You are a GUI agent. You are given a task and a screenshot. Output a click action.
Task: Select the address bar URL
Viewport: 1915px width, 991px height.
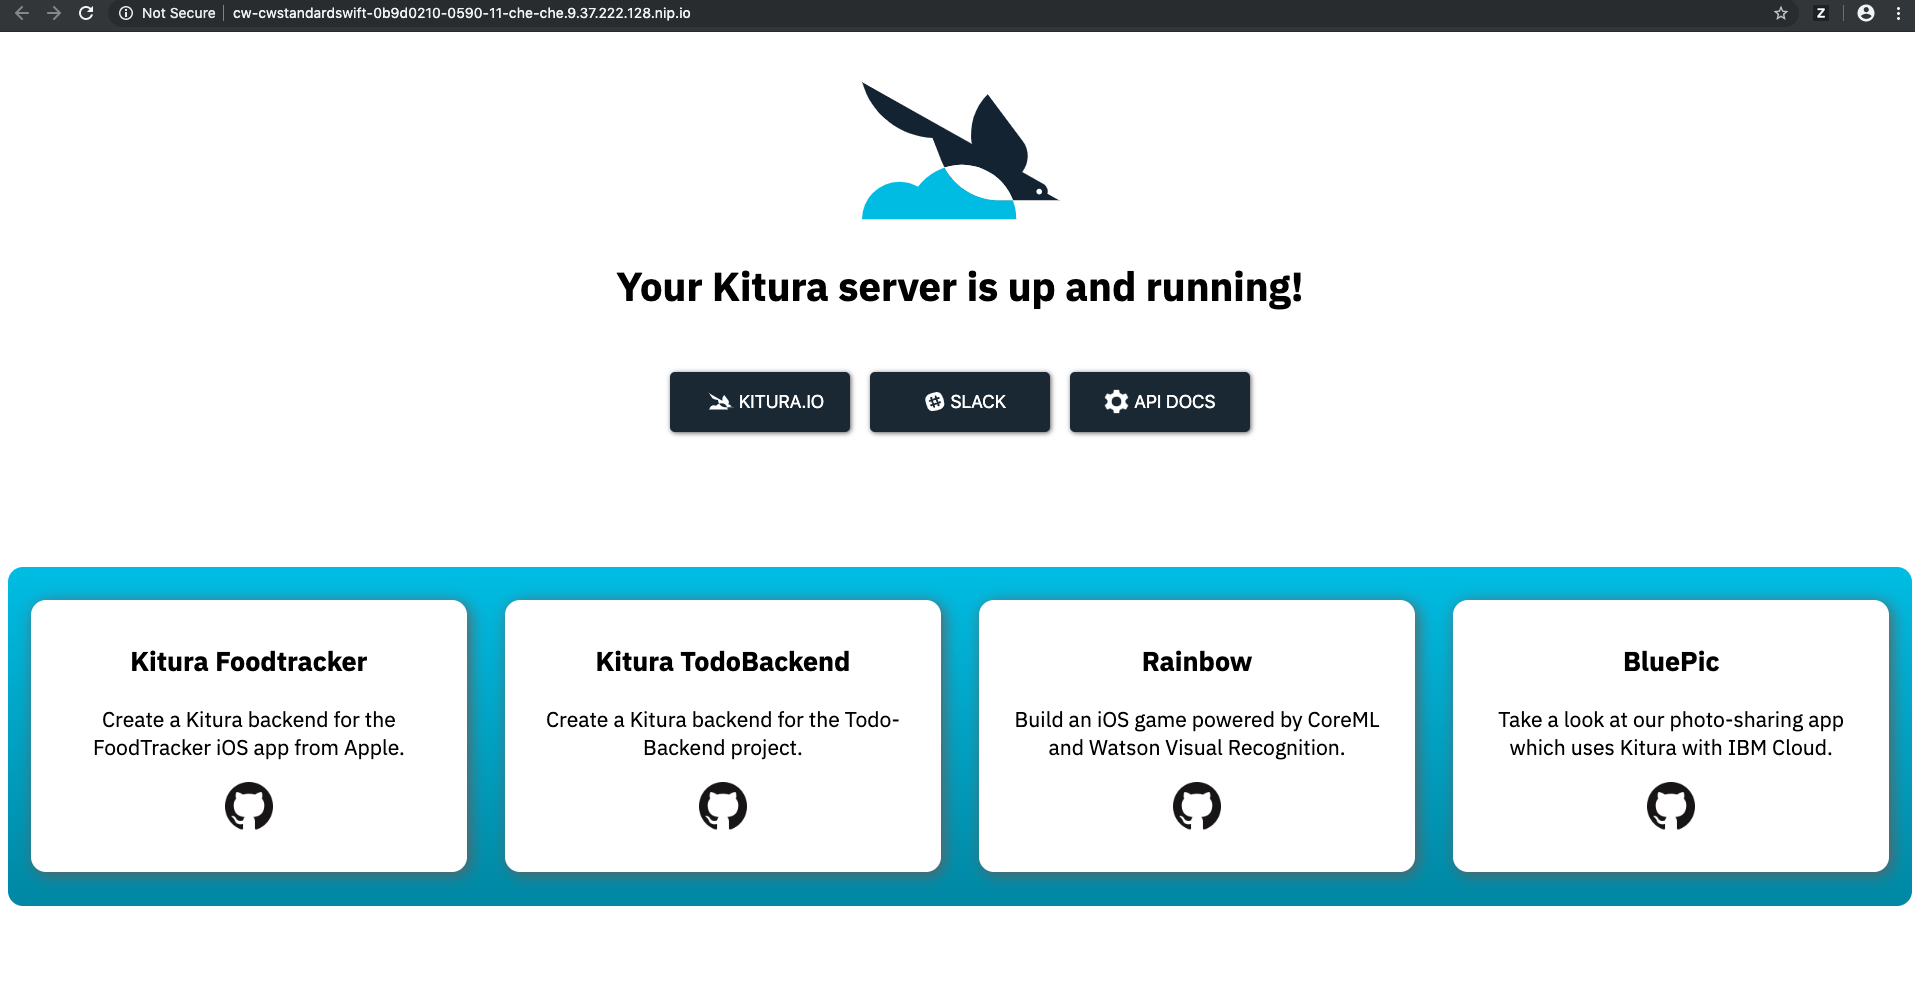[x=462, y=13]
